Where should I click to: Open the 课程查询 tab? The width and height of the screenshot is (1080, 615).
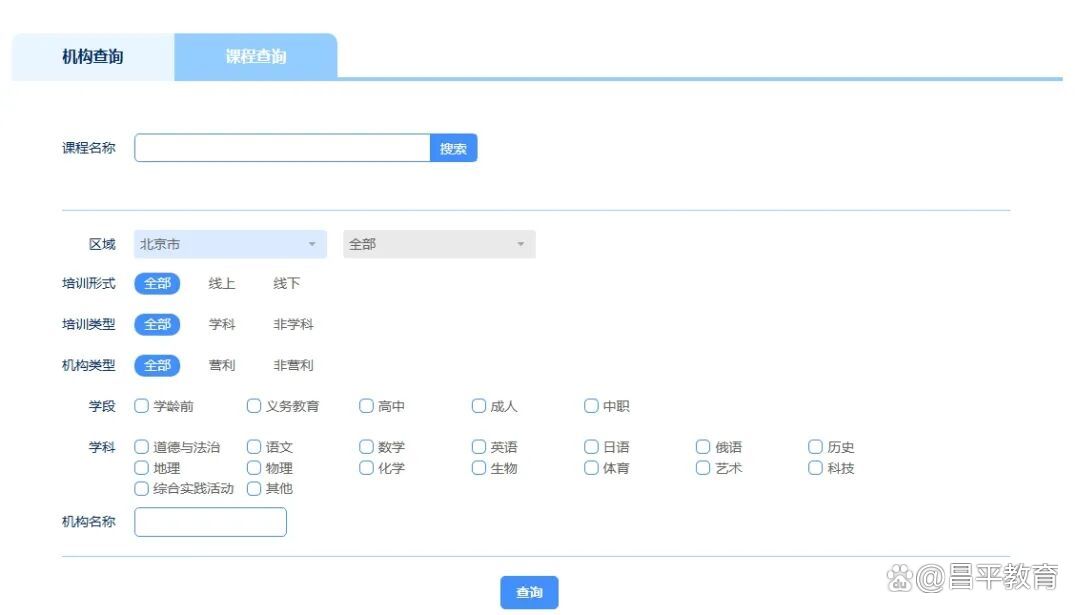tap(256, 57)
